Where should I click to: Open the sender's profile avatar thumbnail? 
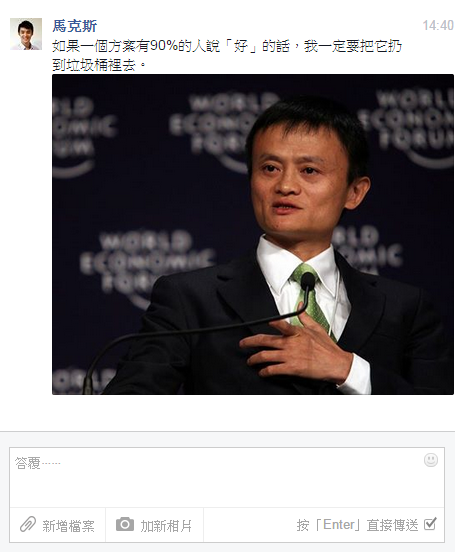(x=26, y=34)
